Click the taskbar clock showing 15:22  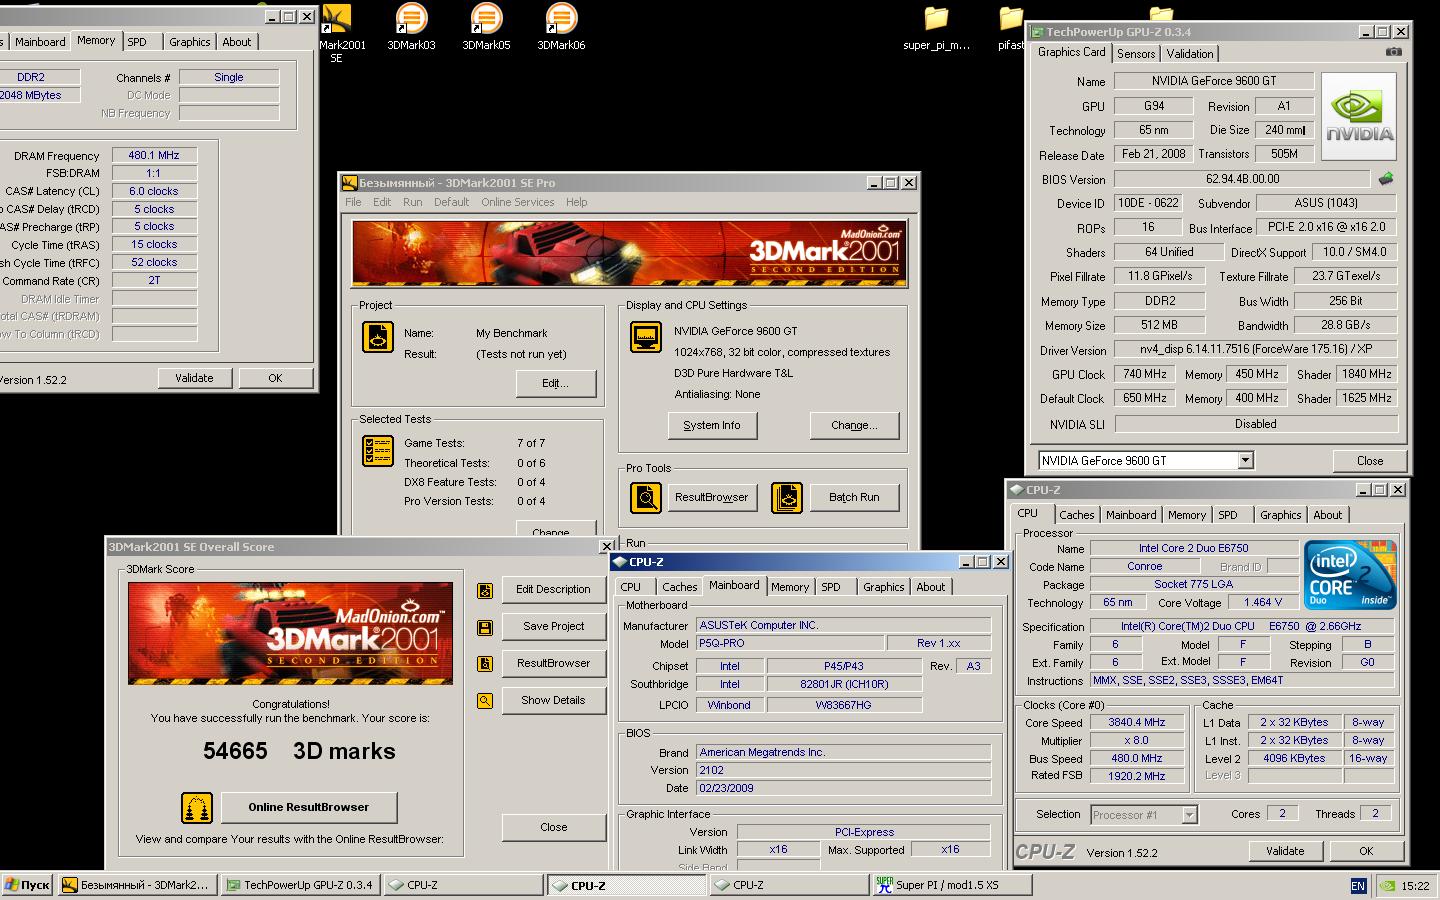click(x=1415, y=885)
